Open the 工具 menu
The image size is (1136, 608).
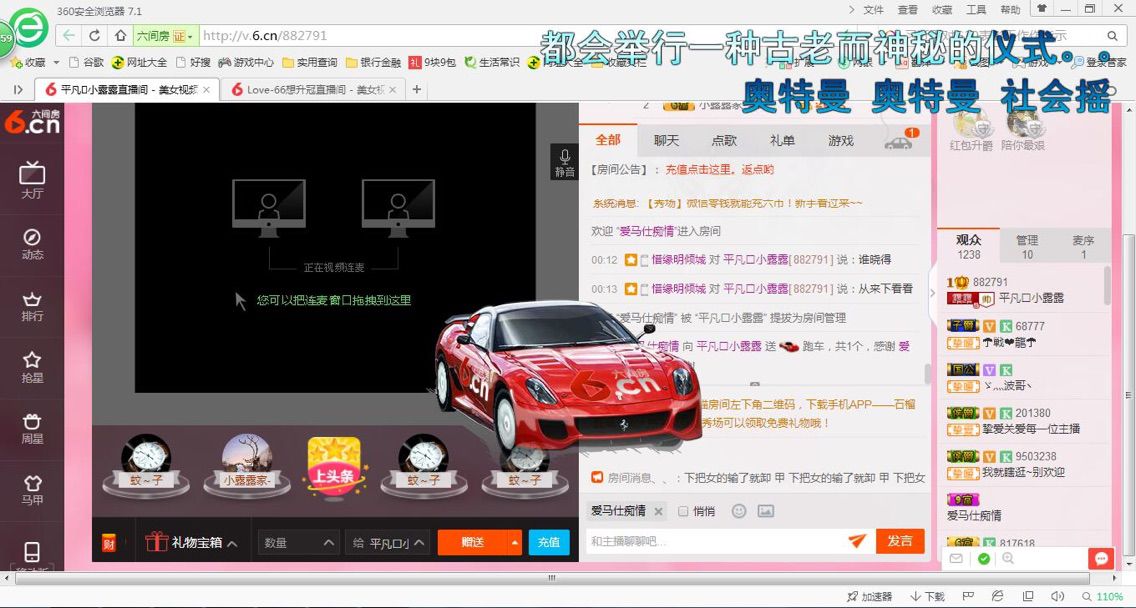(976, 10)
